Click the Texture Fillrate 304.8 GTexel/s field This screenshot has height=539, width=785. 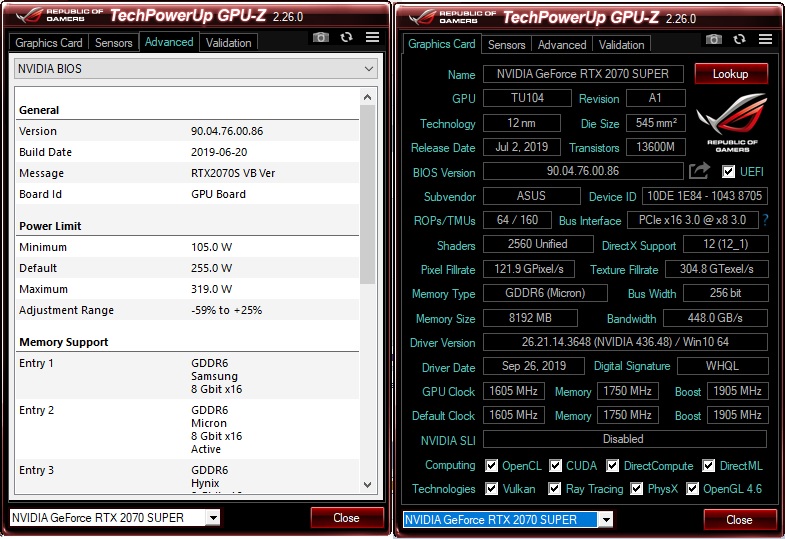717,269
